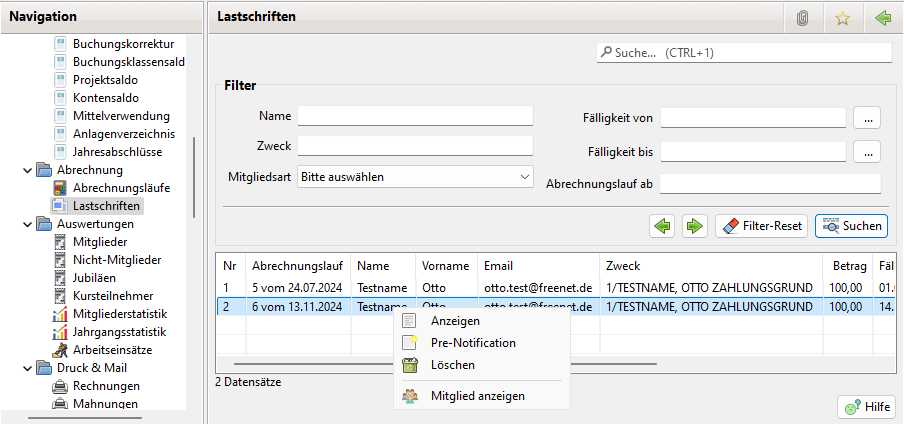Collapse the Druck & Mail folder
Image resolution: width=904 pixels, height=424 pixels.
pyautogui.click(x=27, y=368)
